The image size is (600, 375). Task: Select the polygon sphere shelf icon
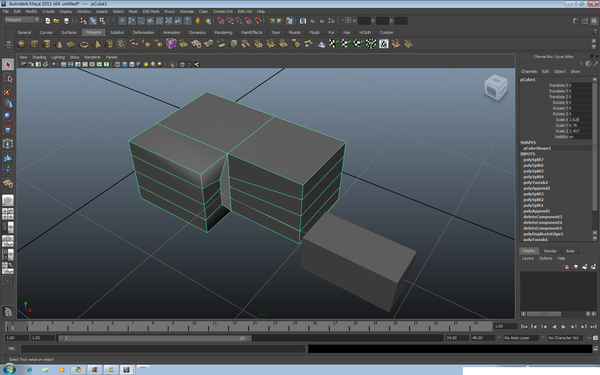click(22, 44)
